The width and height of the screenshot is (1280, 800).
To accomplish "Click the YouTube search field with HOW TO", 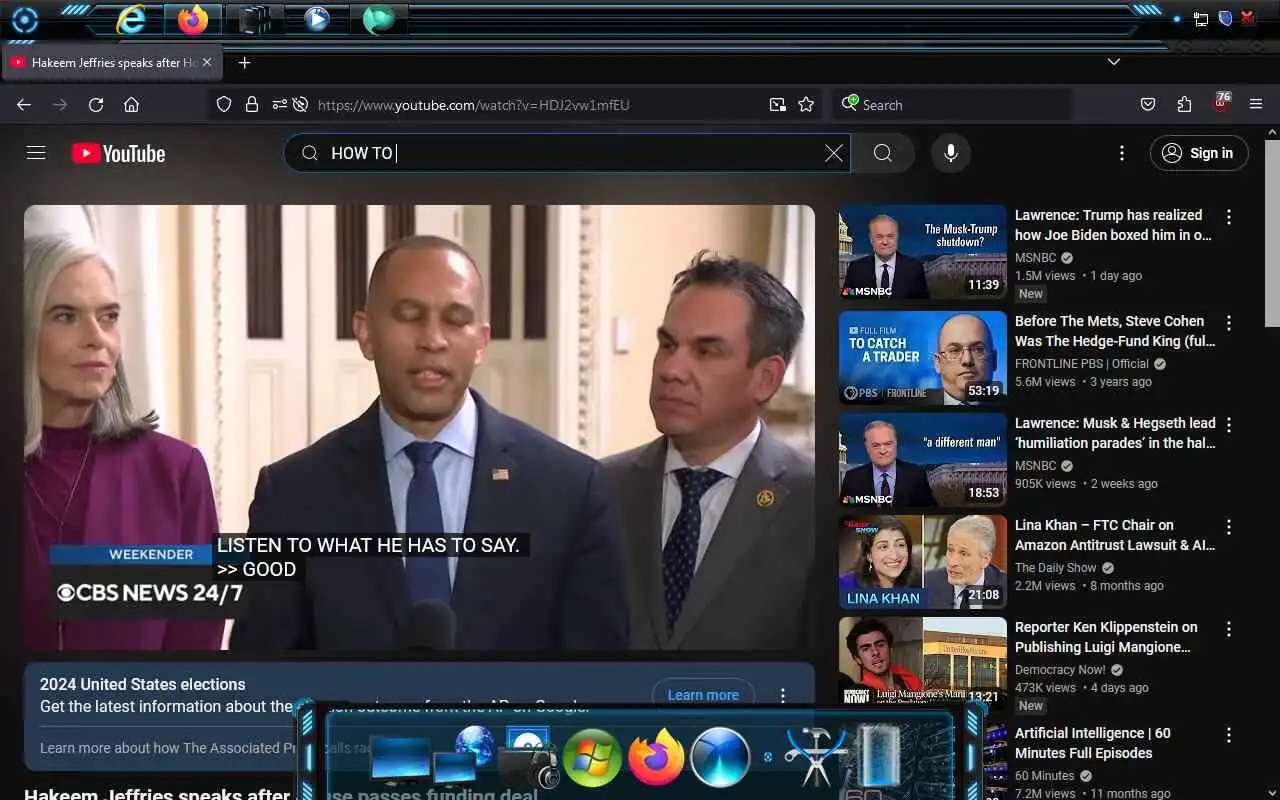I will click(x=565, y=153).
